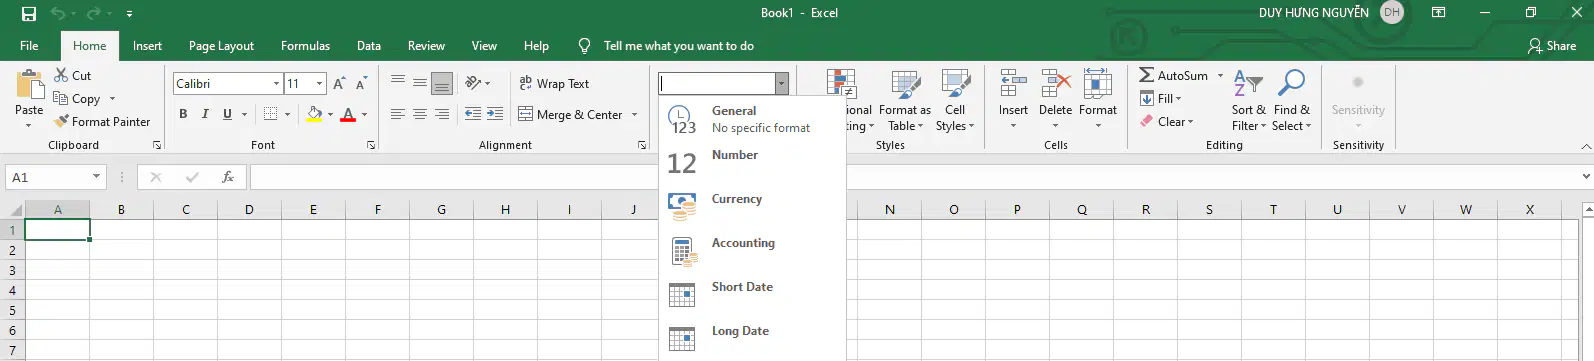Click inside the Number Format box
The image size is (1594, 361).
(717, 84)
